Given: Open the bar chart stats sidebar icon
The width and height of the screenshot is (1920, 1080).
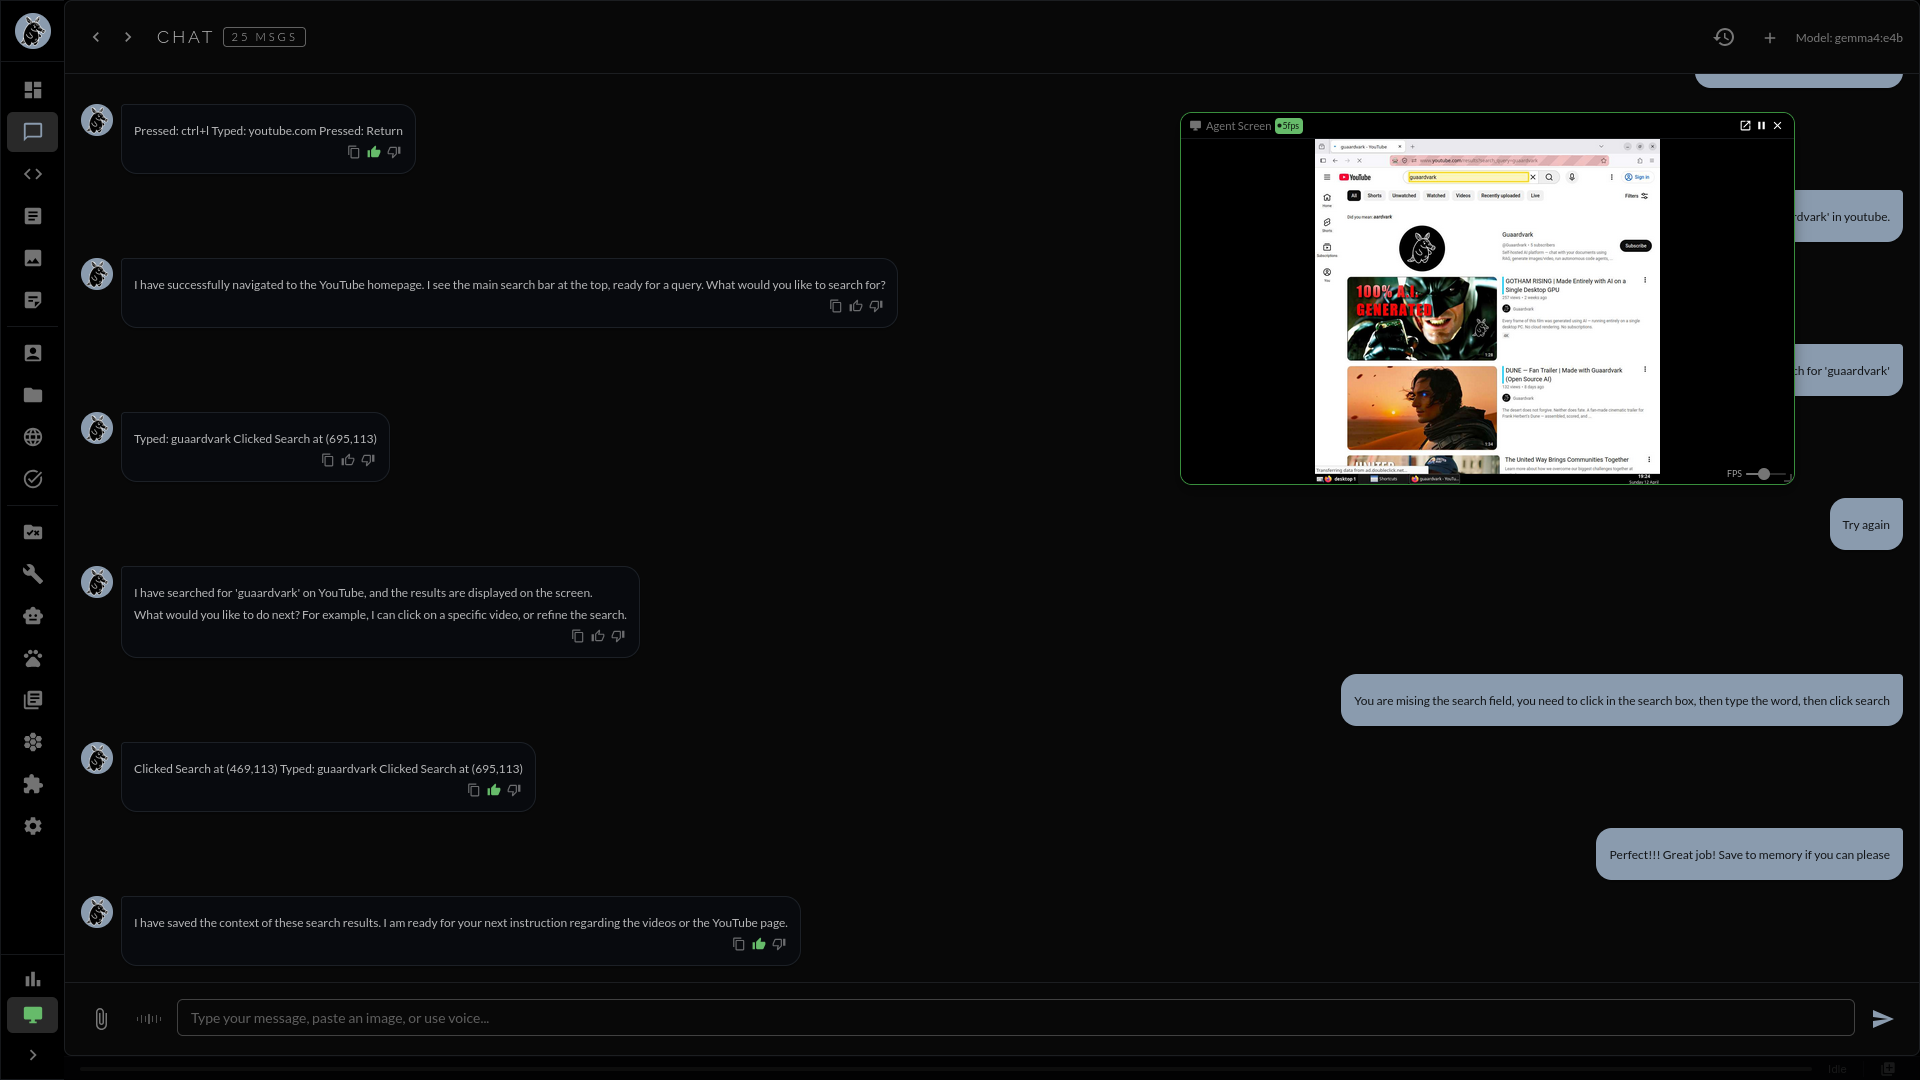Looking at the screenshot, I should [x=33, y=979].
